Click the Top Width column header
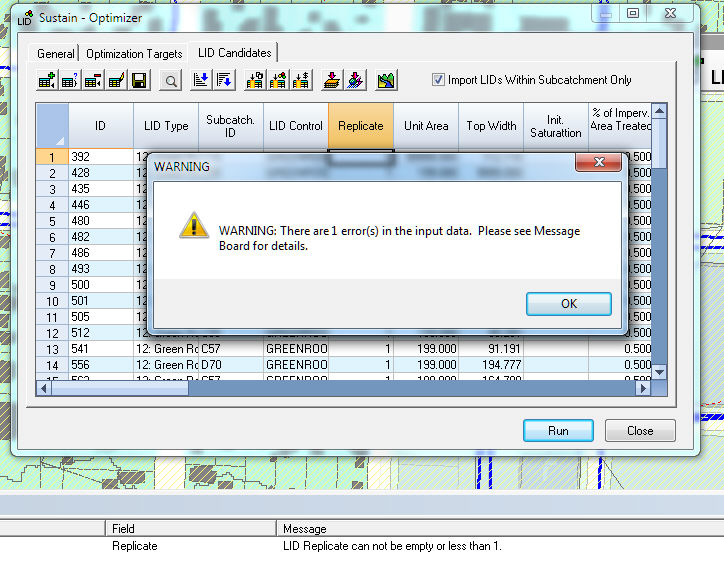This screenshot has width=724, height=561. point(491,126)
